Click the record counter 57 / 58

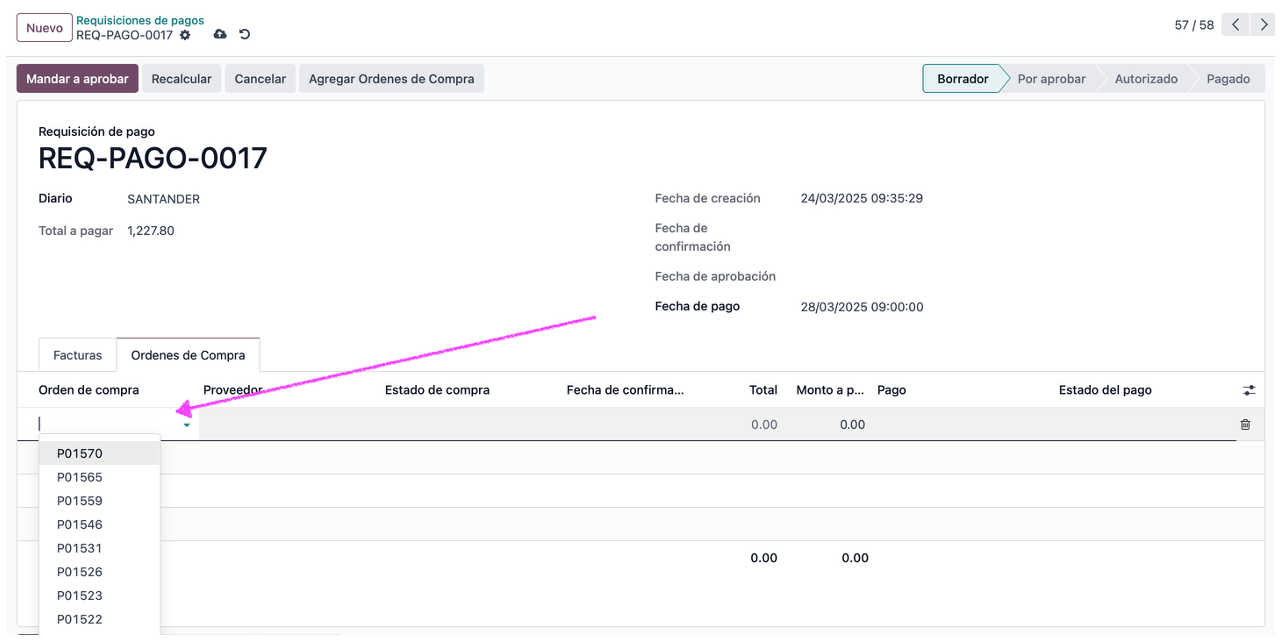1194,25
